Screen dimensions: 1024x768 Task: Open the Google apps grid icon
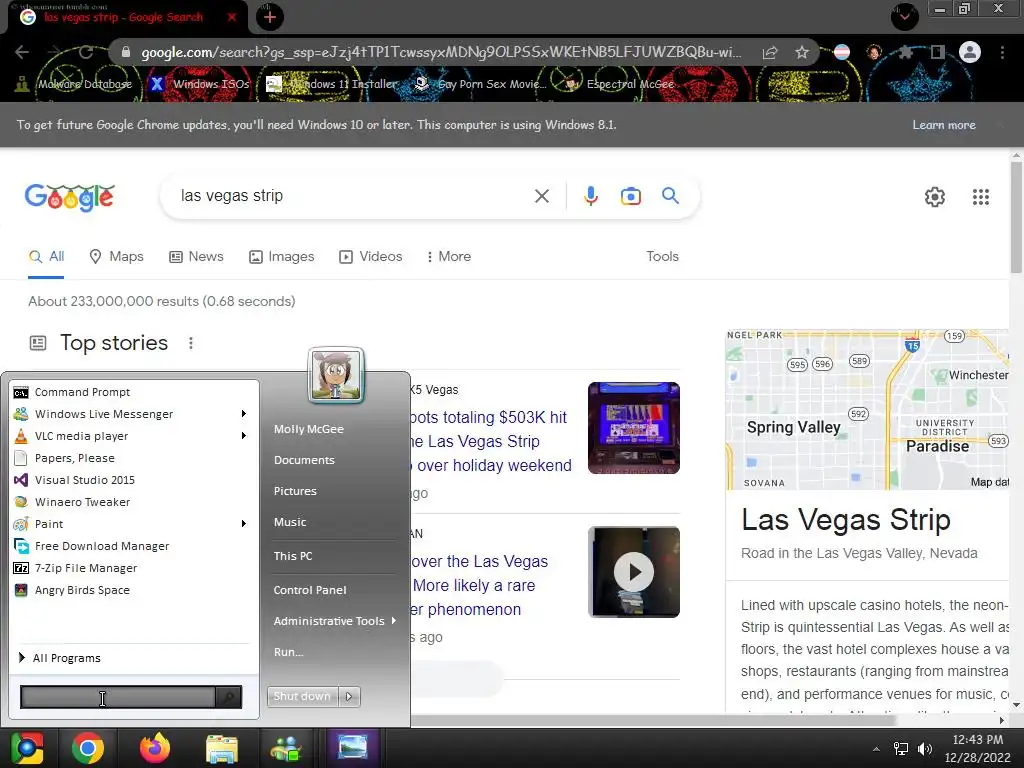pyautogui.click(x=980, y=197)
